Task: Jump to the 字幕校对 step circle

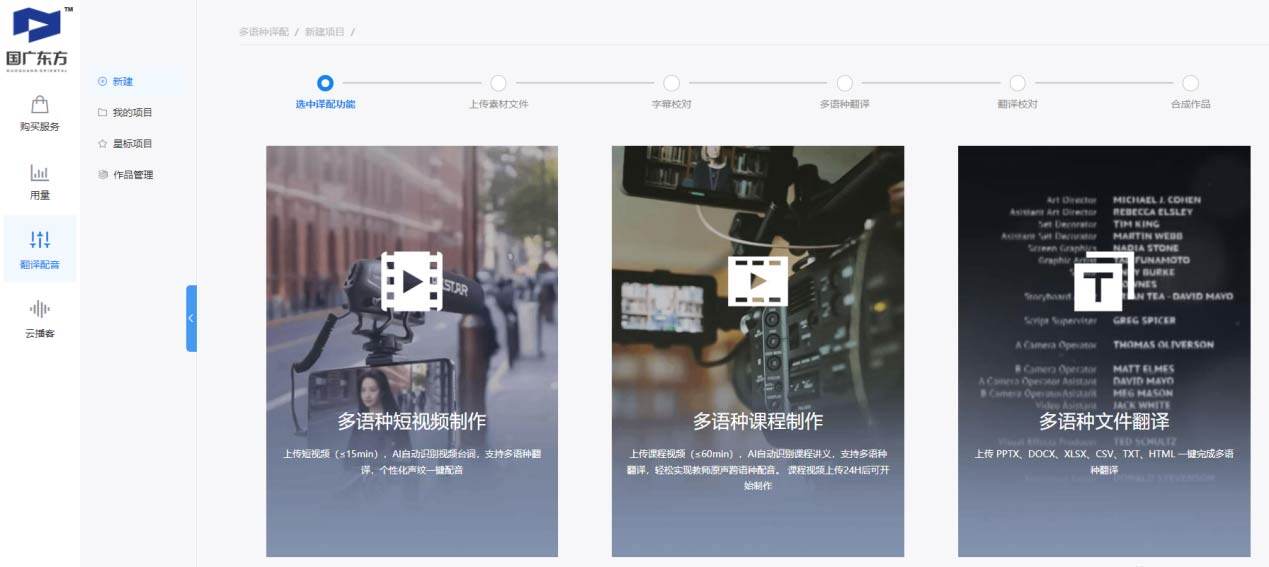Action: (x=671, y=83)
